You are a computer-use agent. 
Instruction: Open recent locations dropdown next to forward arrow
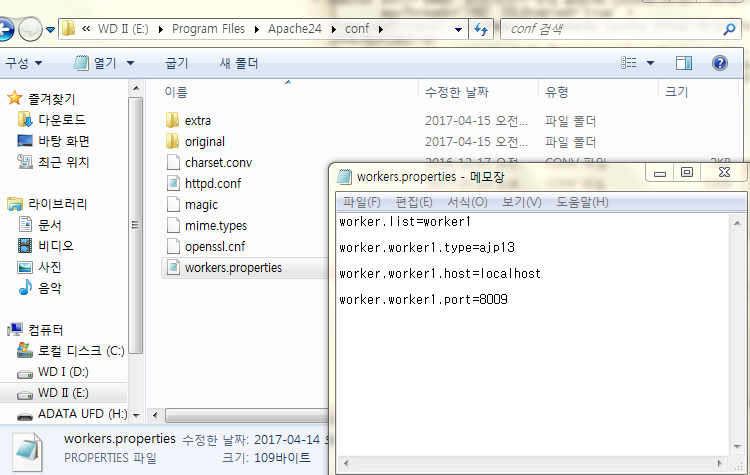(50, 30)
